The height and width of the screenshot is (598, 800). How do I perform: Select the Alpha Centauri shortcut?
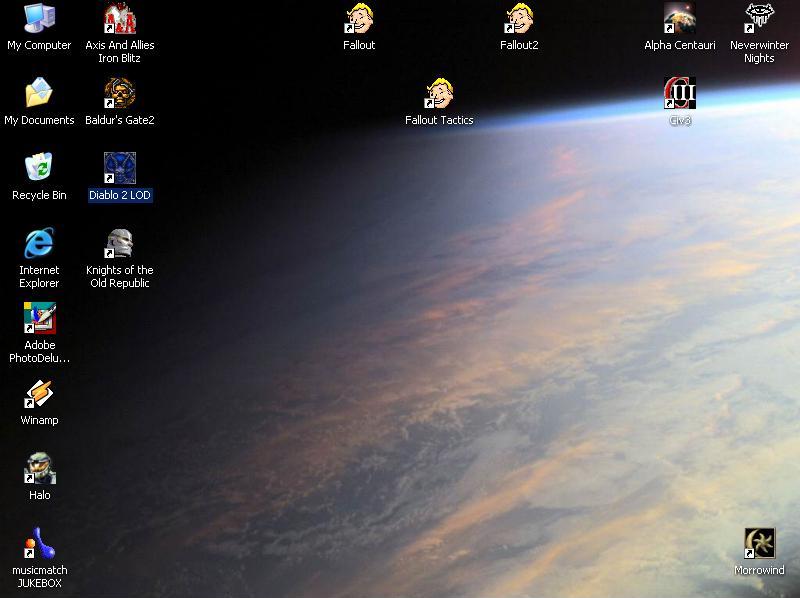[x=680, y=19]
